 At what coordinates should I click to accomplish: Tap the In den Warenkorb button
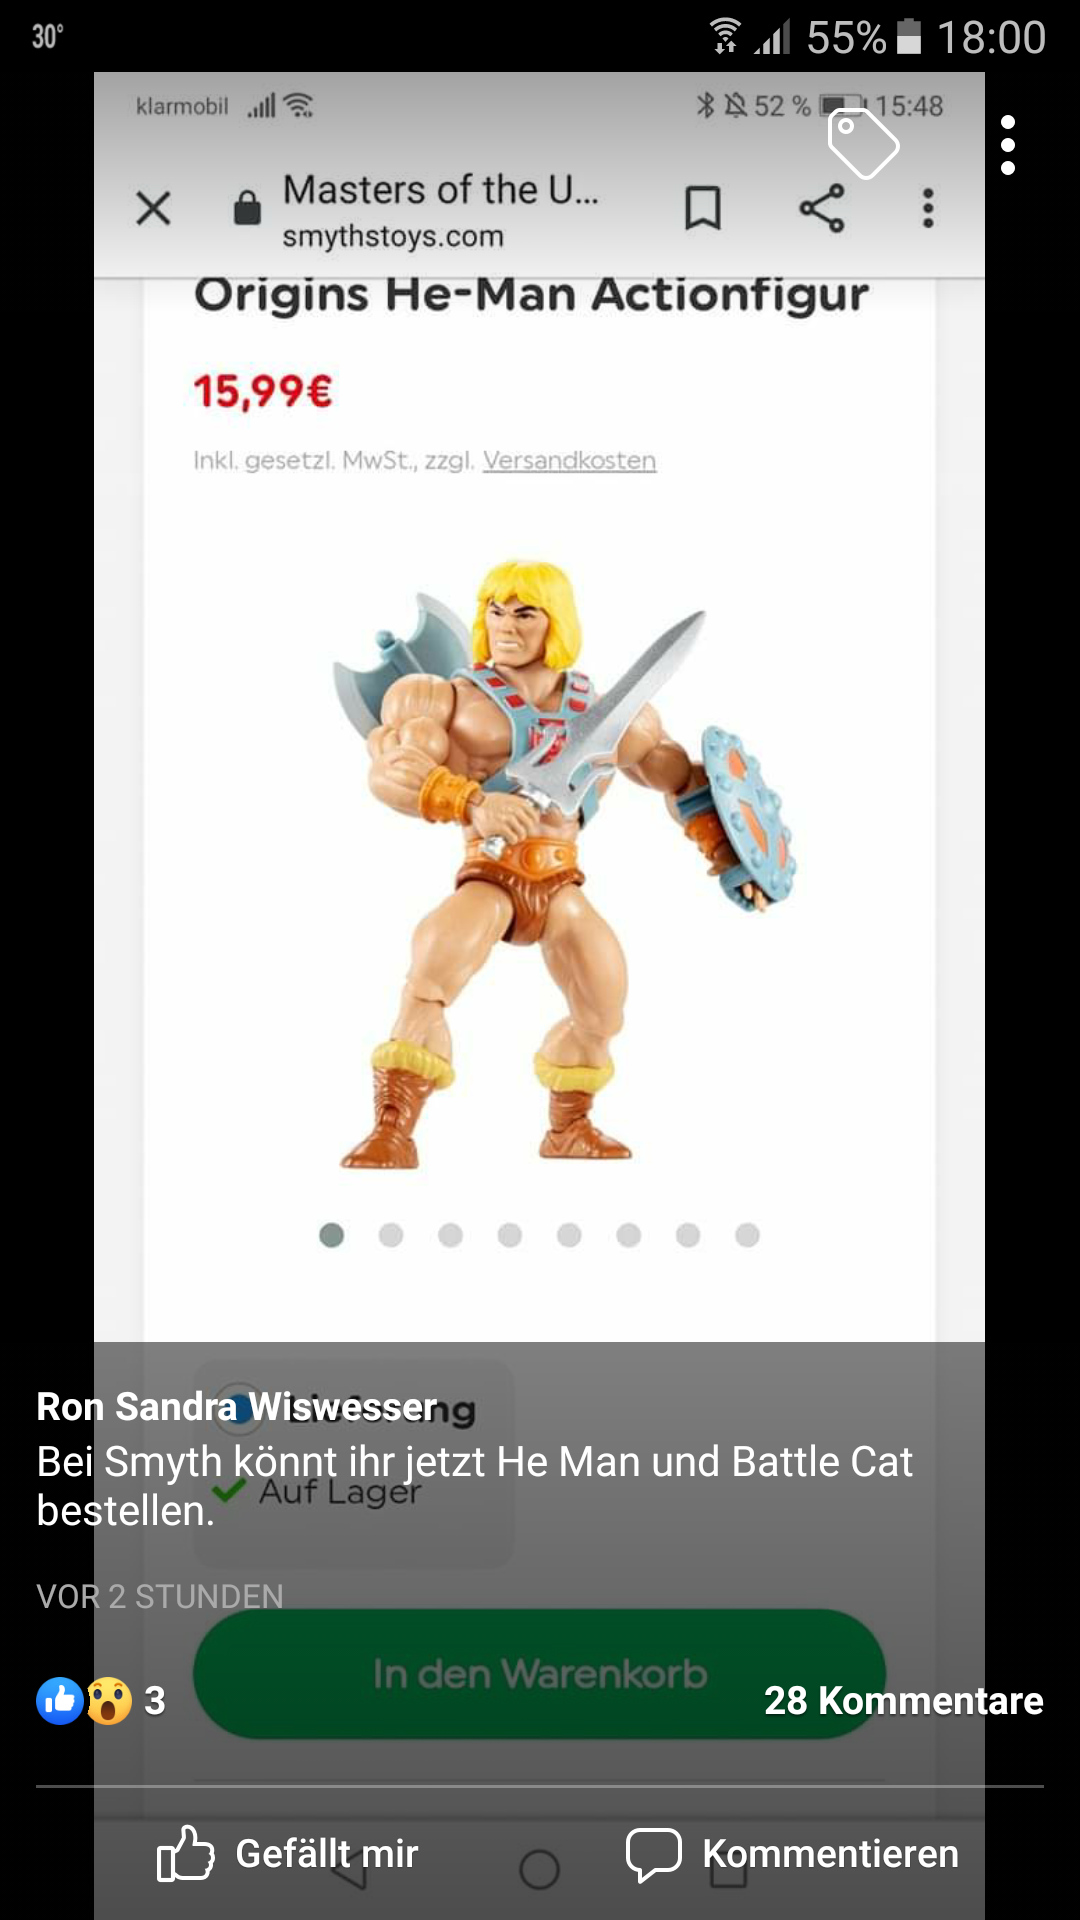[539, 1673]
